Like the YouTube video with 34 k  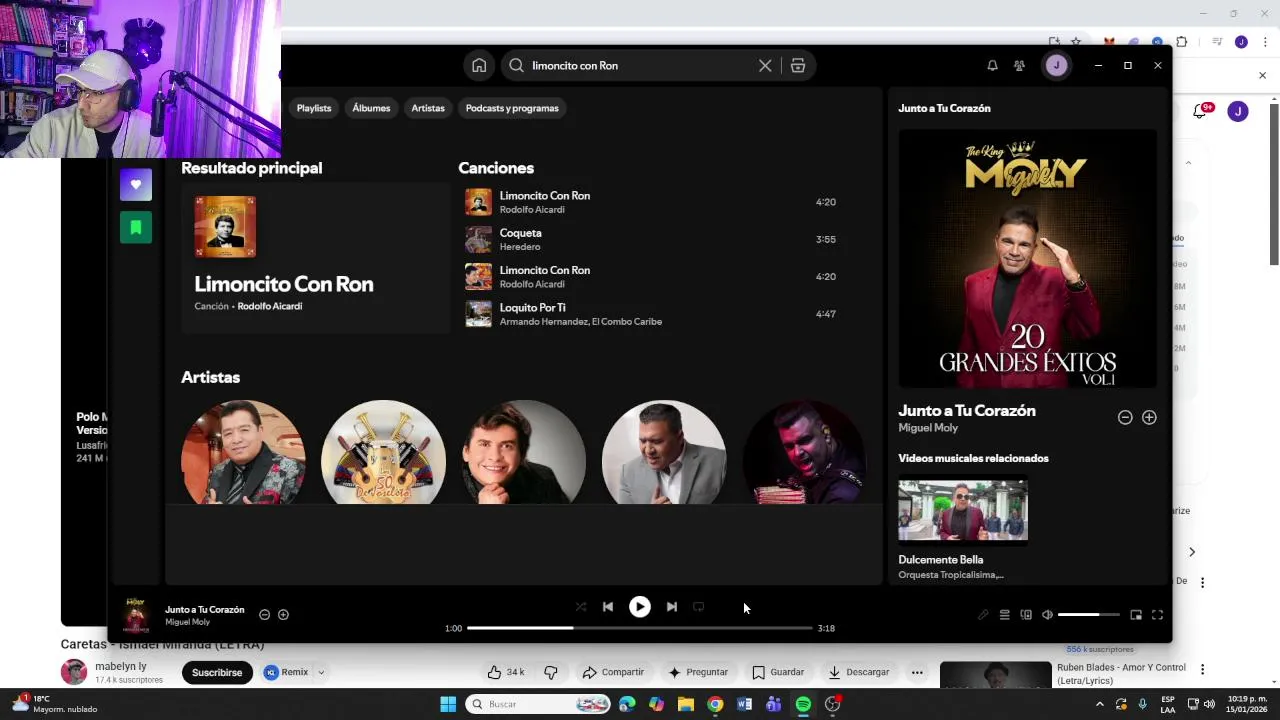tap(506, 673)
